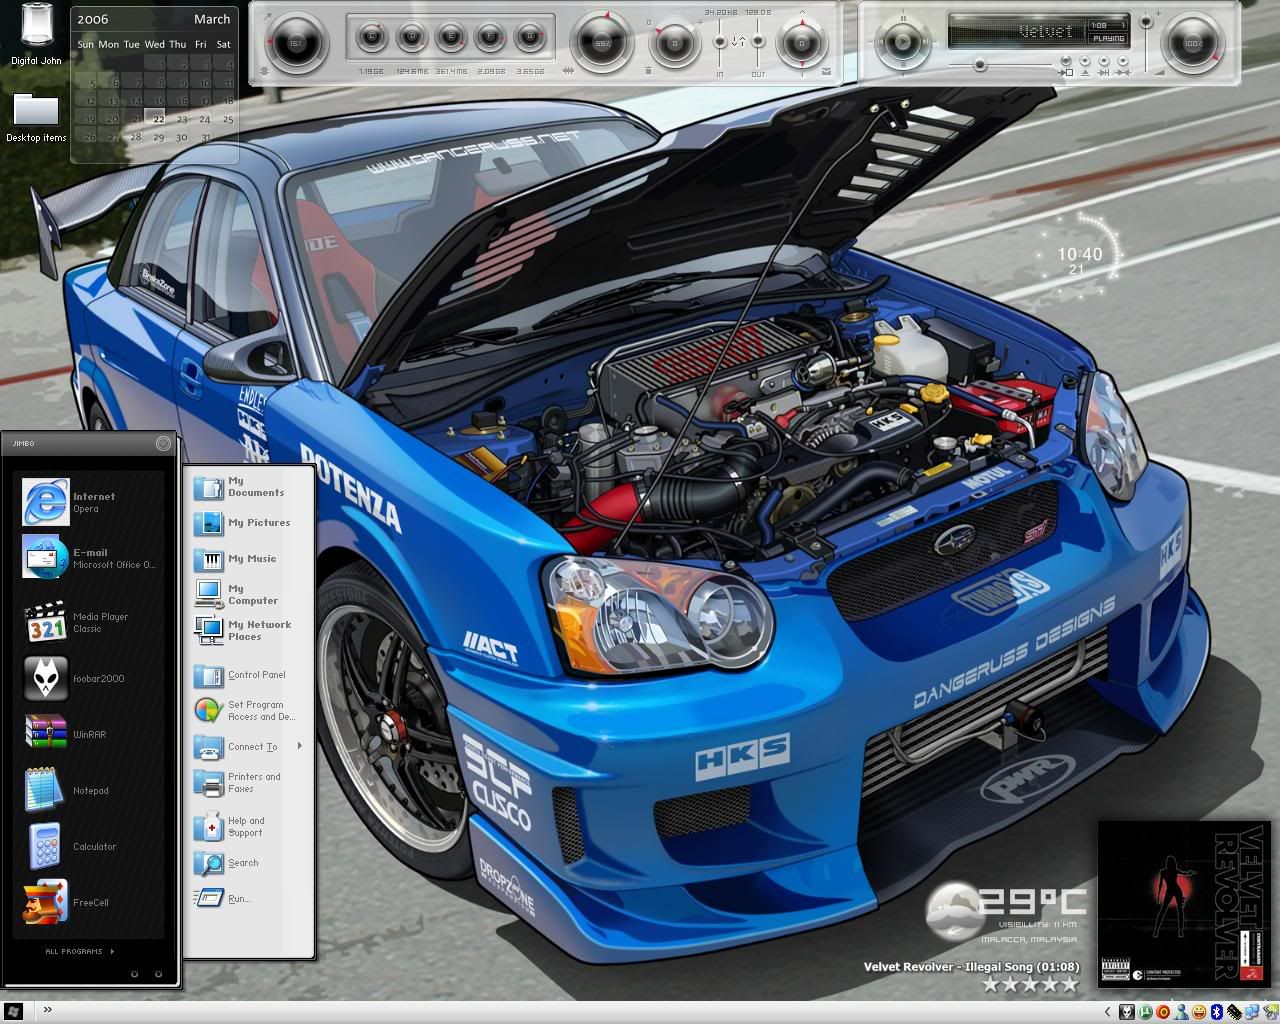
Task: Expand the Connect To submenu
Action: (x=249, y=747)
